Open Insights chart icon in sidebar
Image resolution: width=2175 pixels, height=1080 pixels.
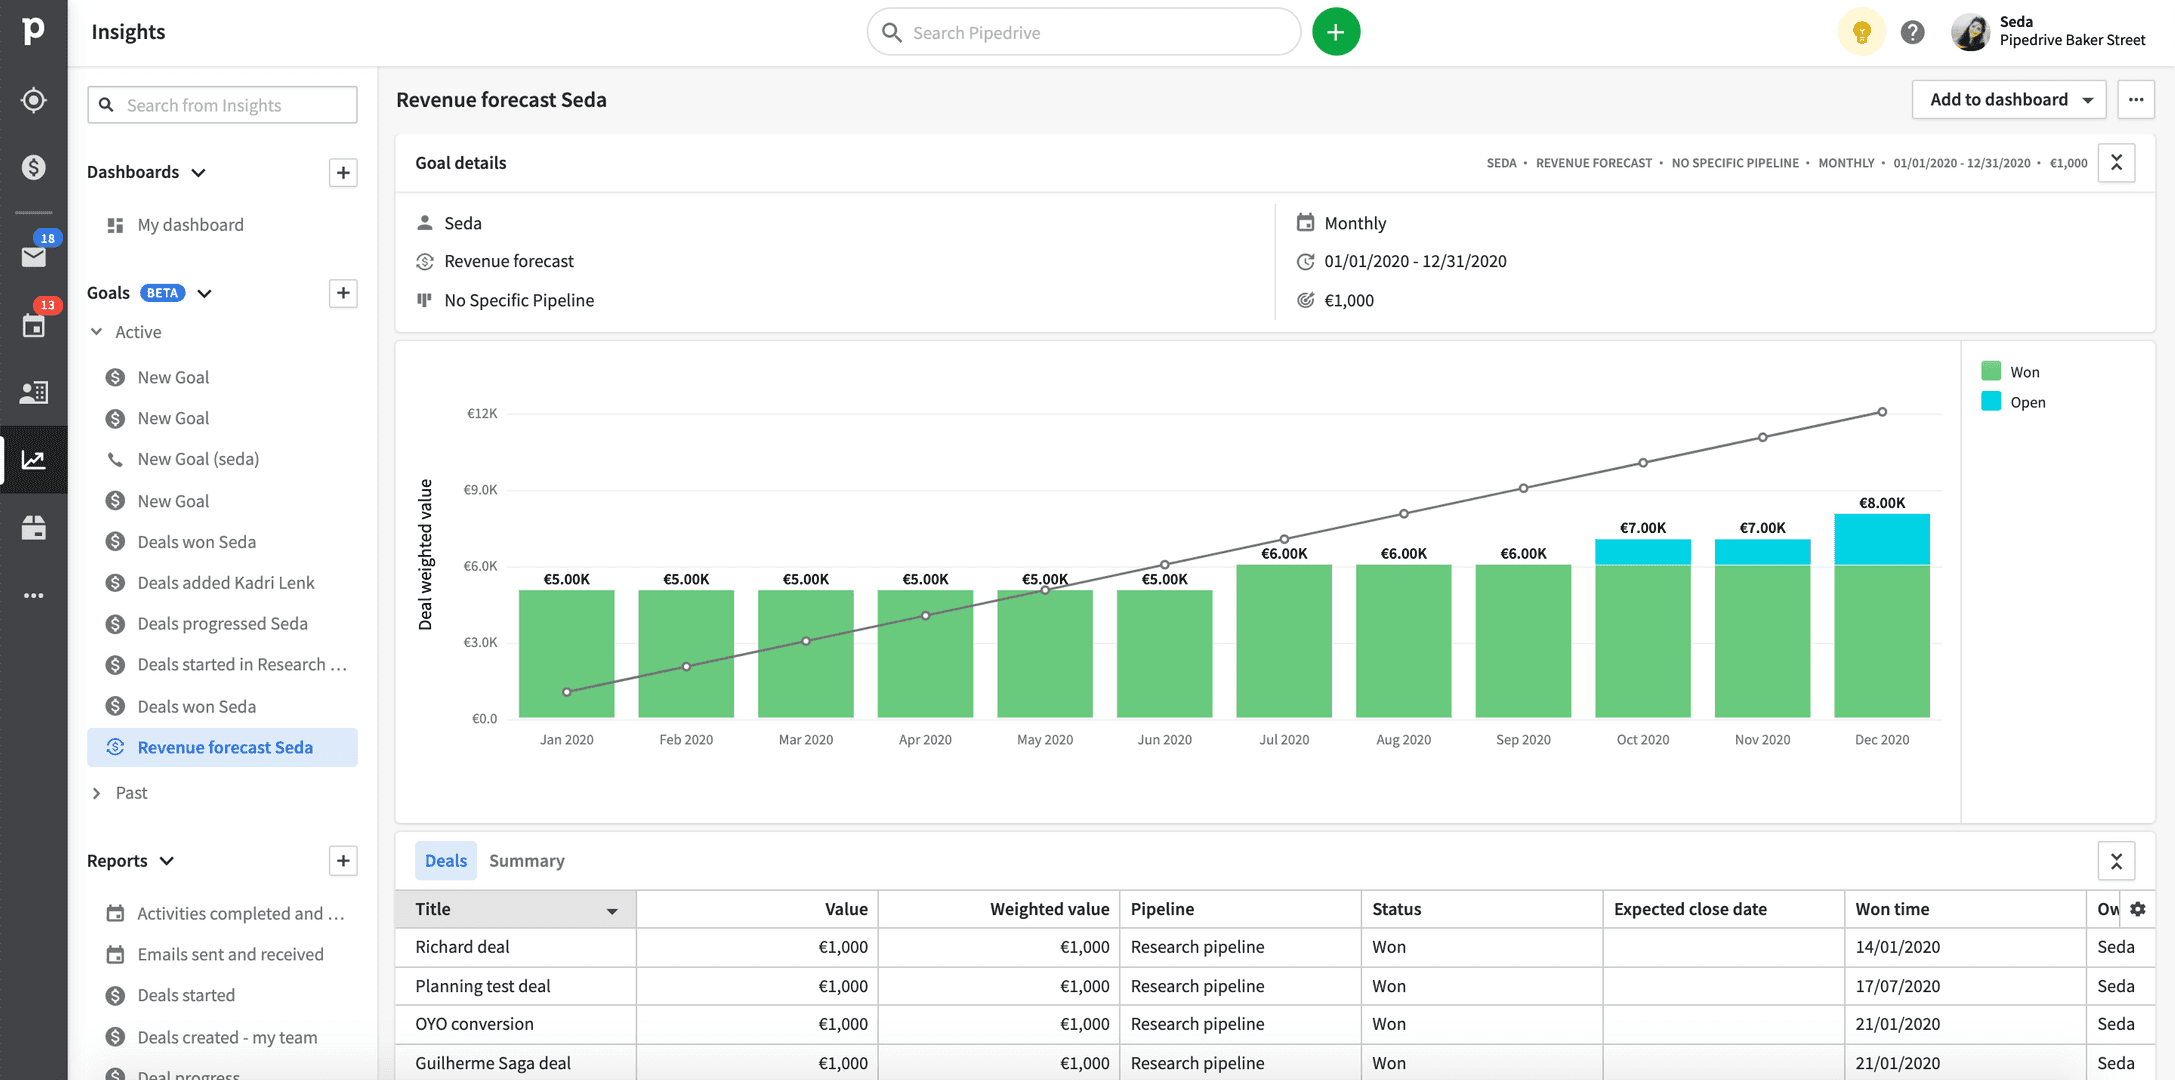coord(33,460)
